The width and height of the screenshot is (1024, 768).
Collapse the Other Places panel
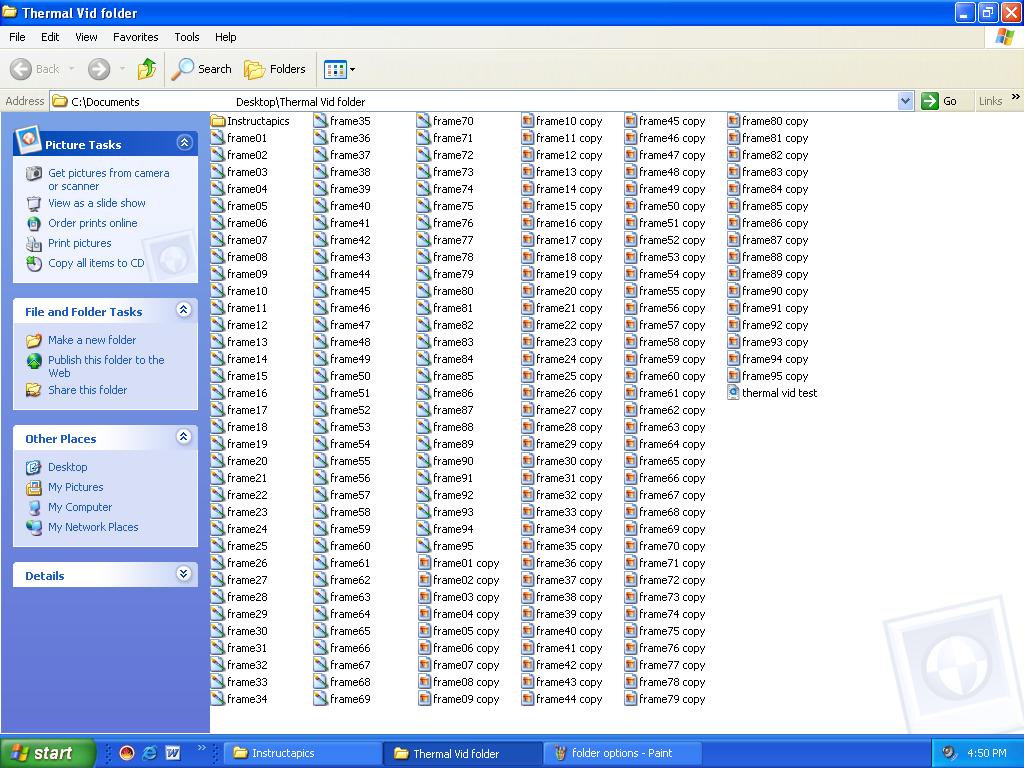[184, 437]
